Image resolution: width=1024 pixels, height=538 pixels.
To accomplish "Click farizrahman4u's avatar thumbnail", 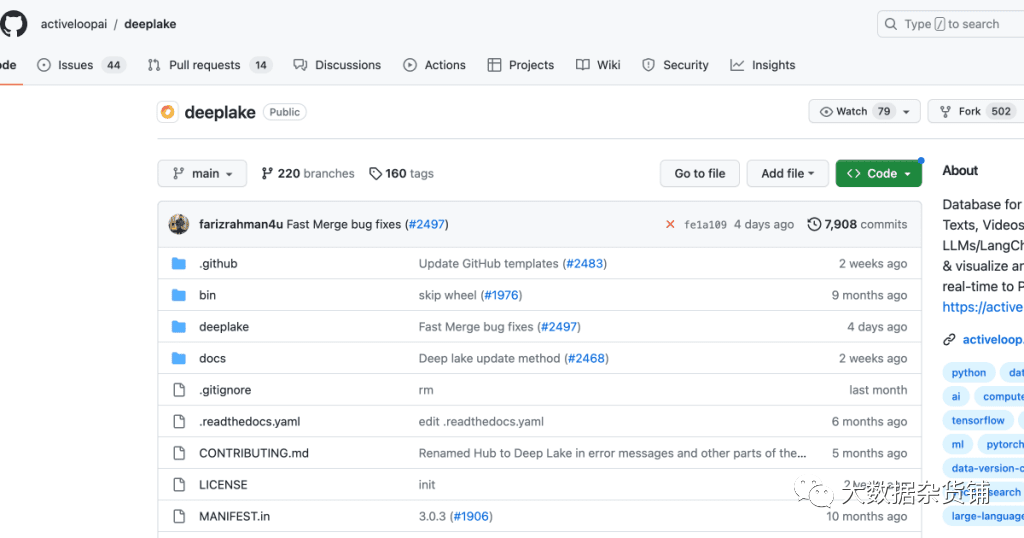I will (x=179, y=224).
